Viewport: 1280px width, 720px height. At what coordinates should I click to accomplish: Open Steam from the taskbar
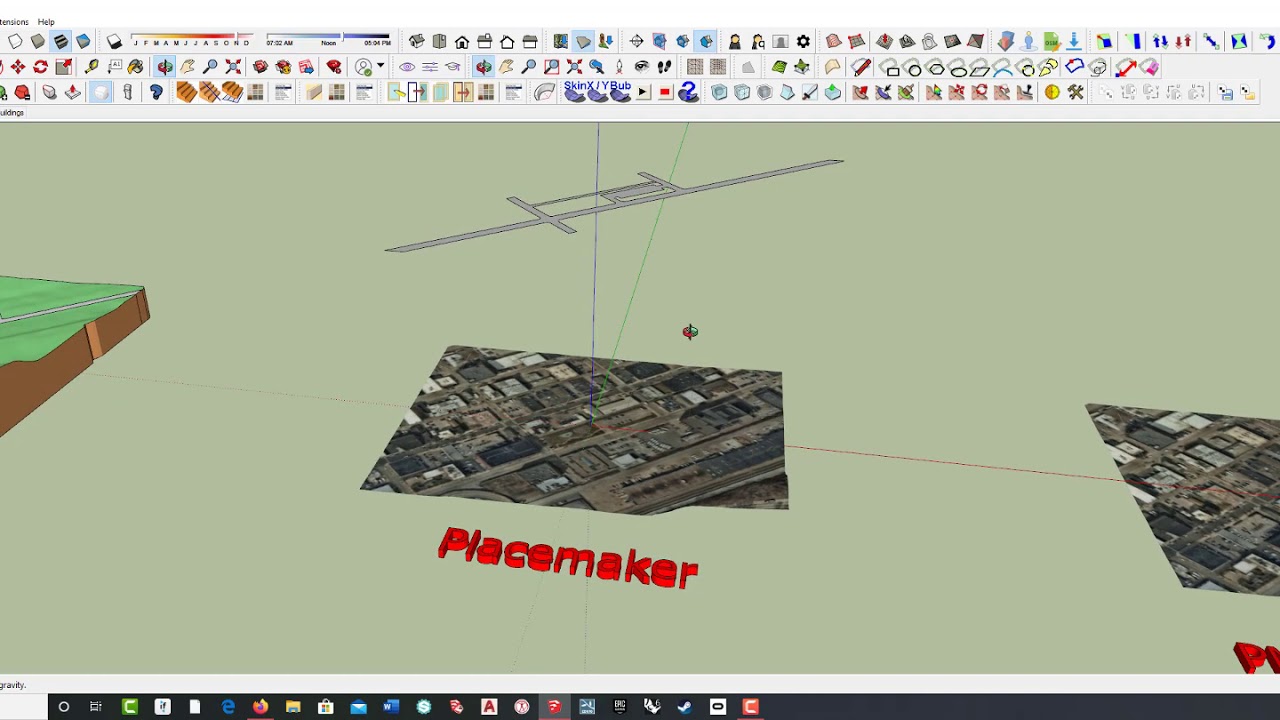point(685,707)
